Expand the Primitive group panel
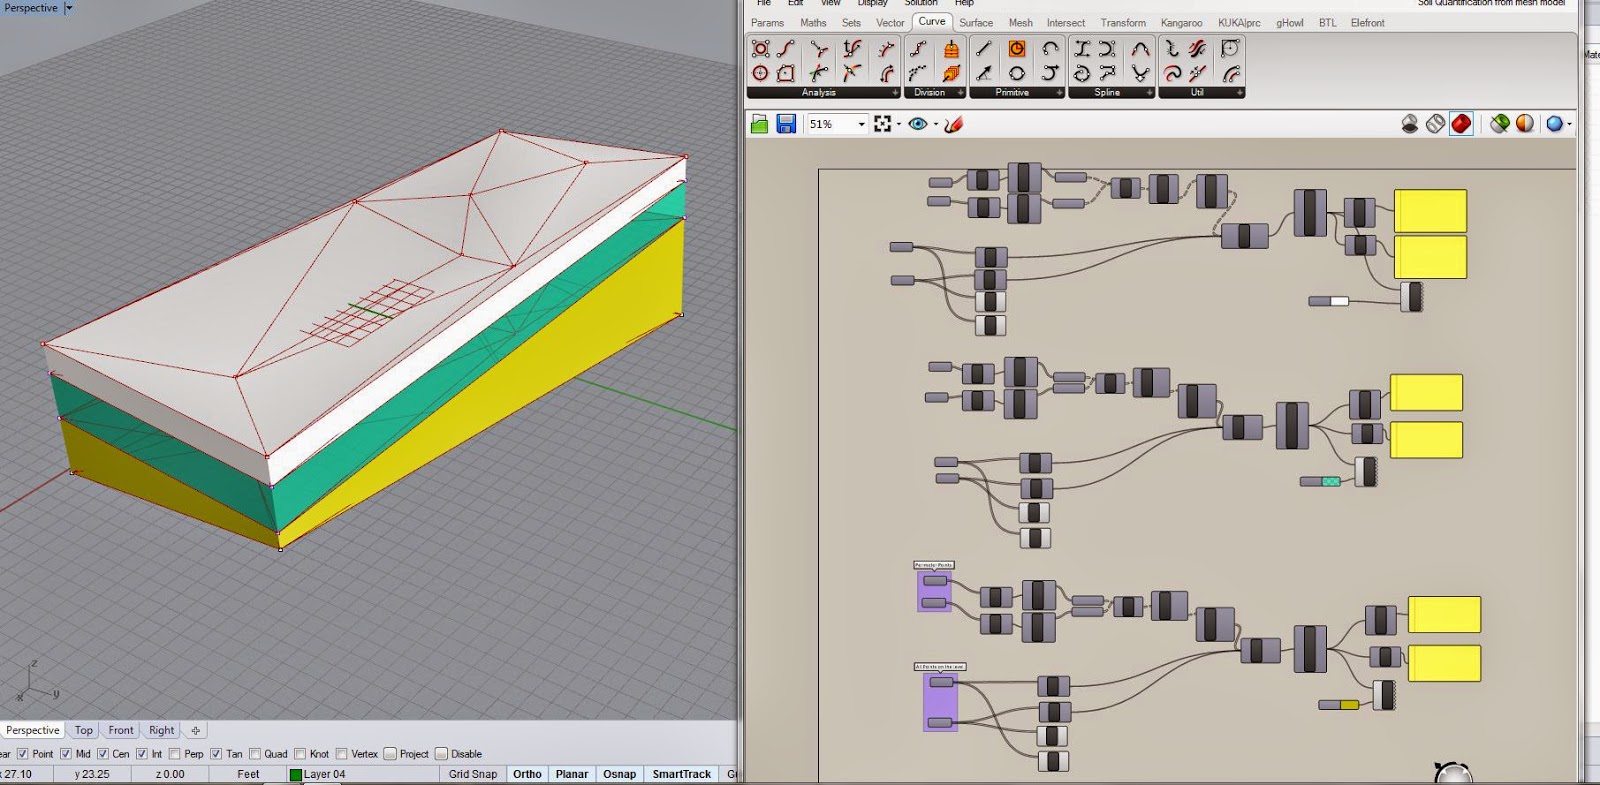1600x785 pixels. [x=1060, y=92]
